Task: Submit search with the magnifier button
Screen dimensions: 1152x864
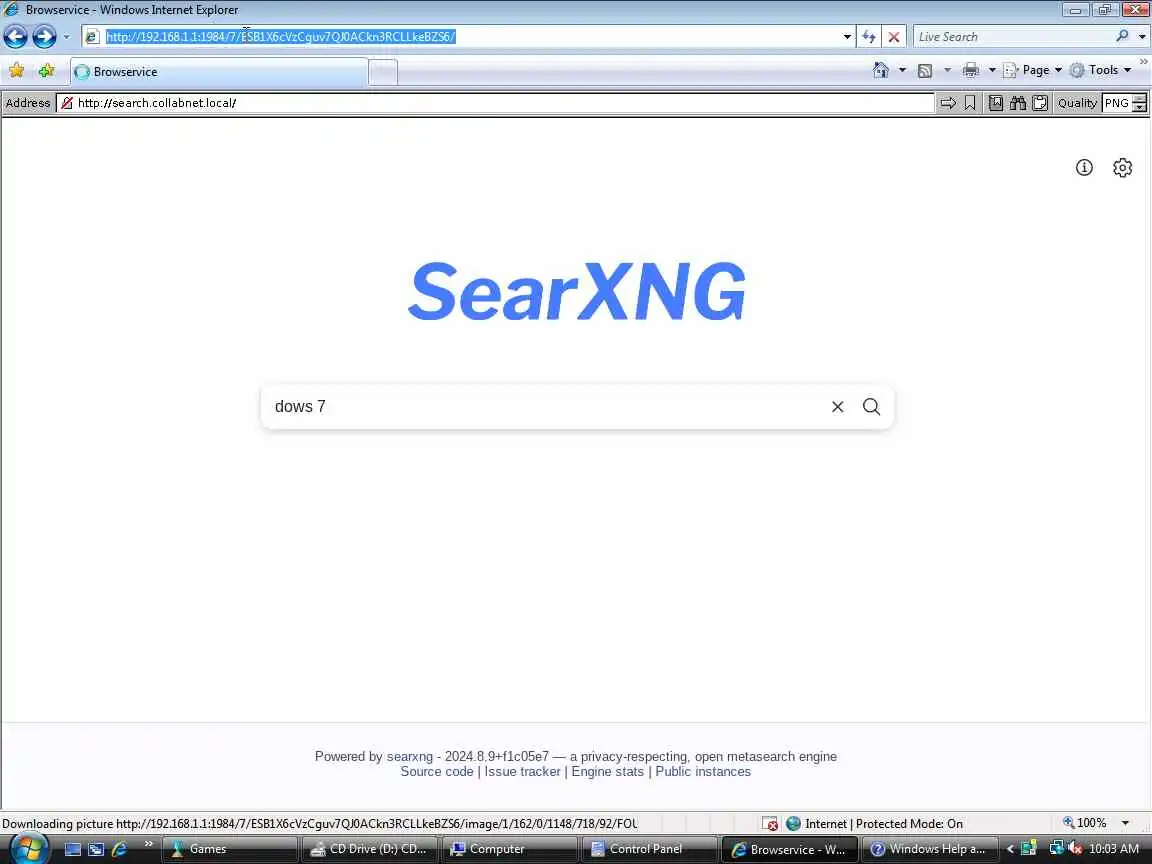Action: click(x=871, y=406)
